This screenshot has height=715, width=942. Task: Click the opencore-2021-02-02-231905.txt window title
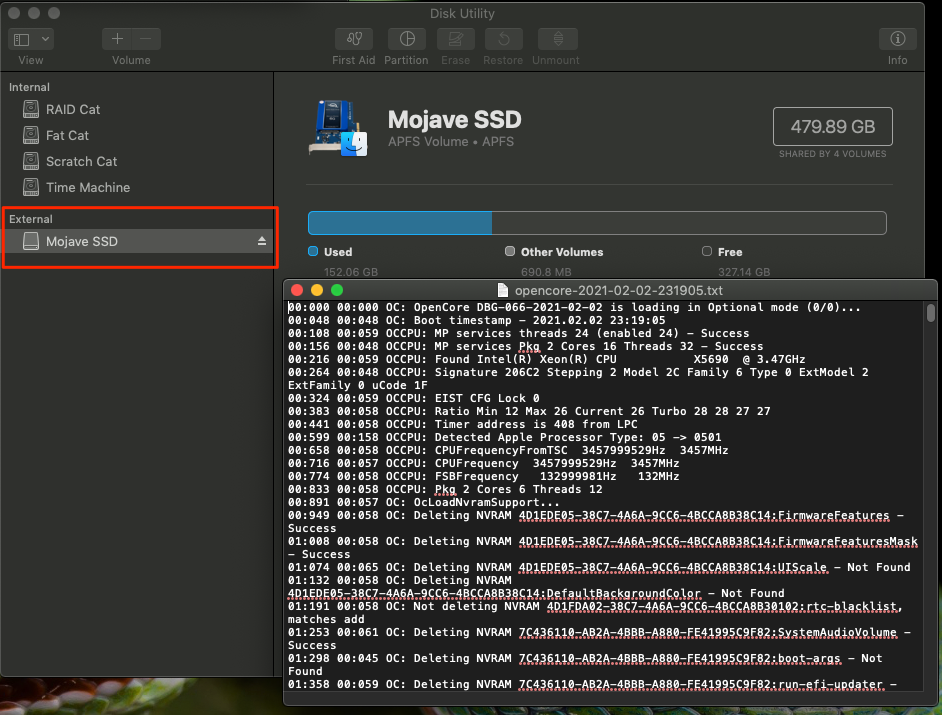(x=619, y=290)
